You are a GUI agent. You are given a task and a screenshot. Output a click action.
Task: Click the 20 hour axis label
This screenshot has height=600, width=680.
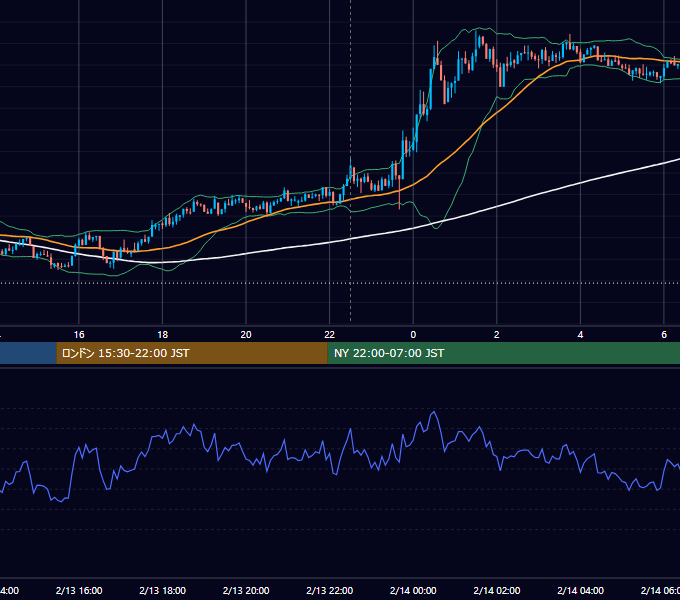coord(246,335)
